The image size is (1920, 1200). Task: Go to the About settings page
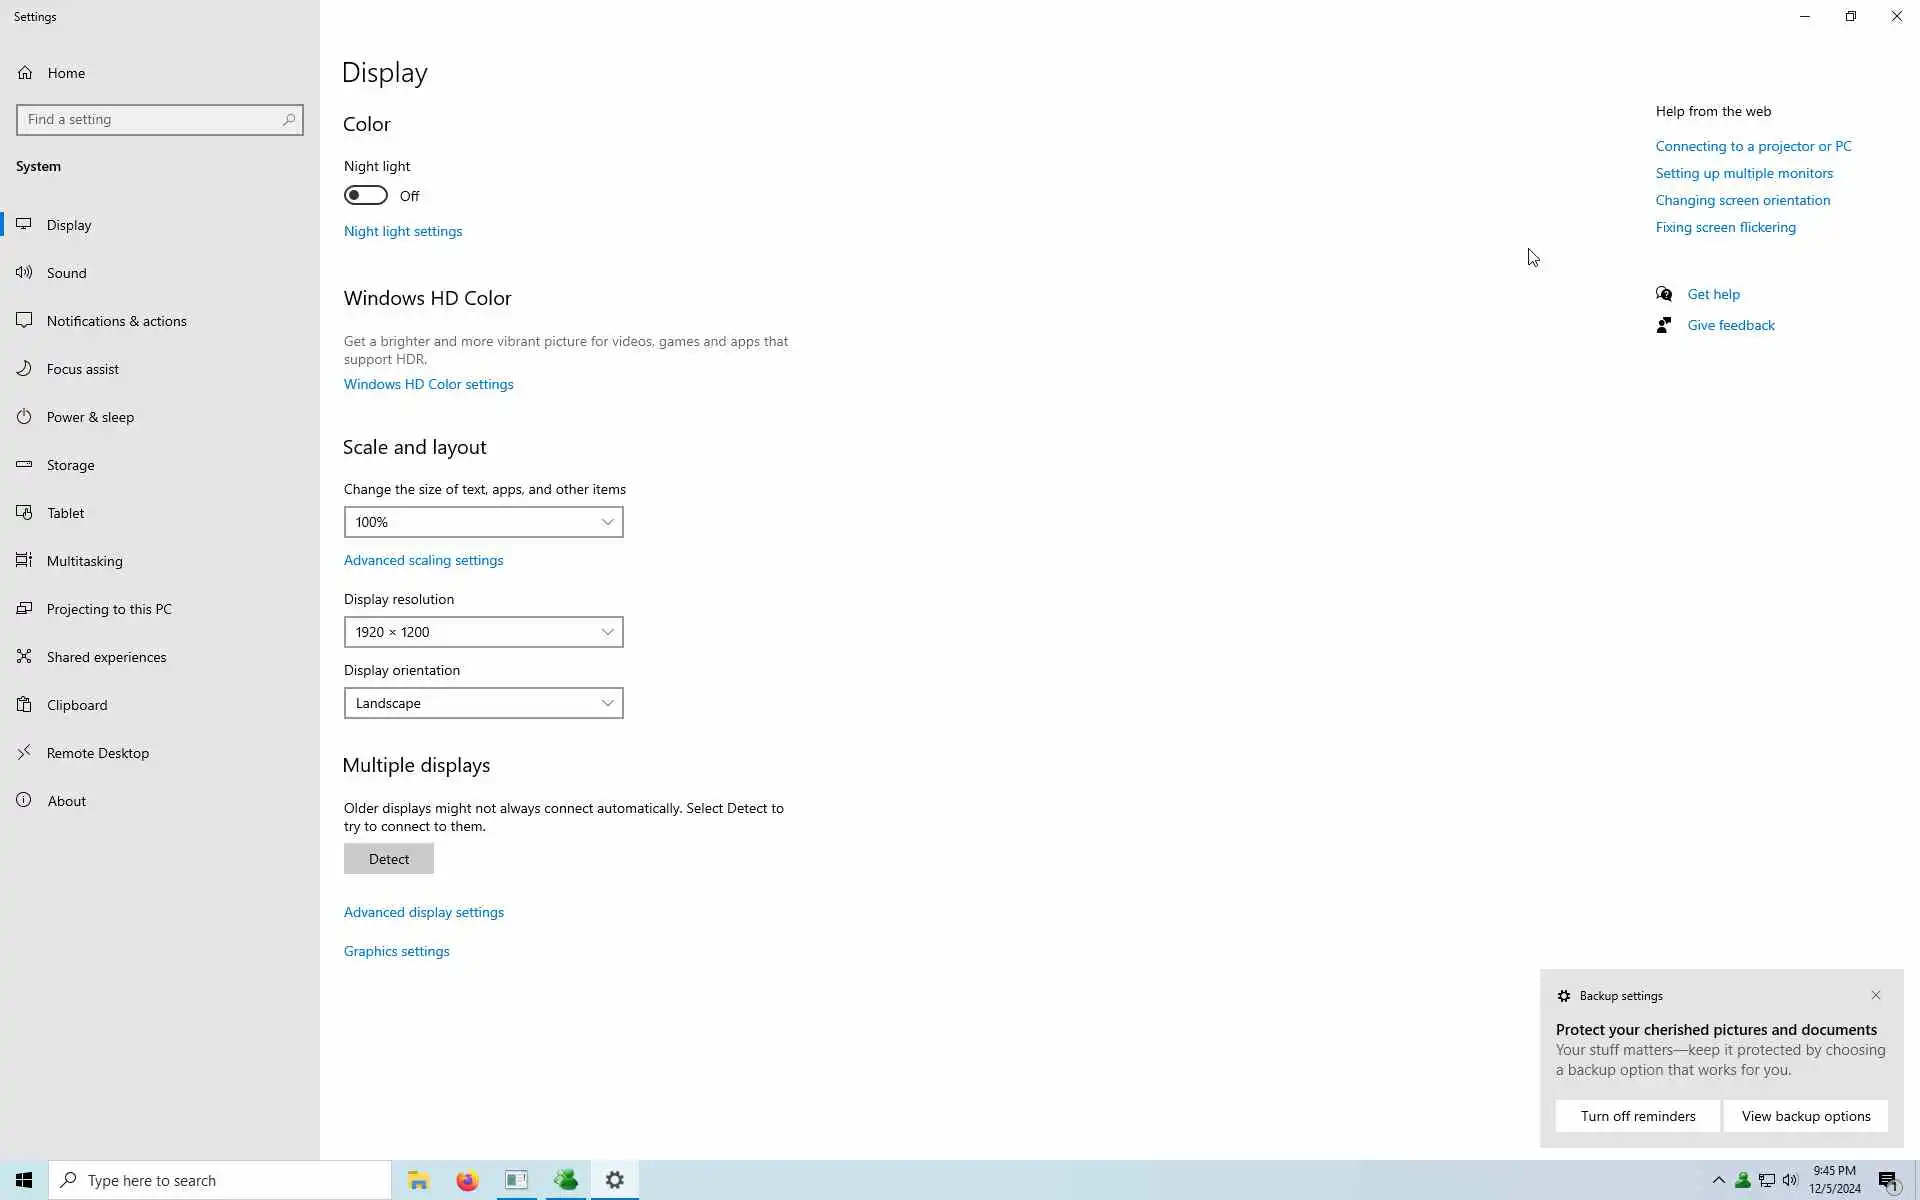[66, 801]
